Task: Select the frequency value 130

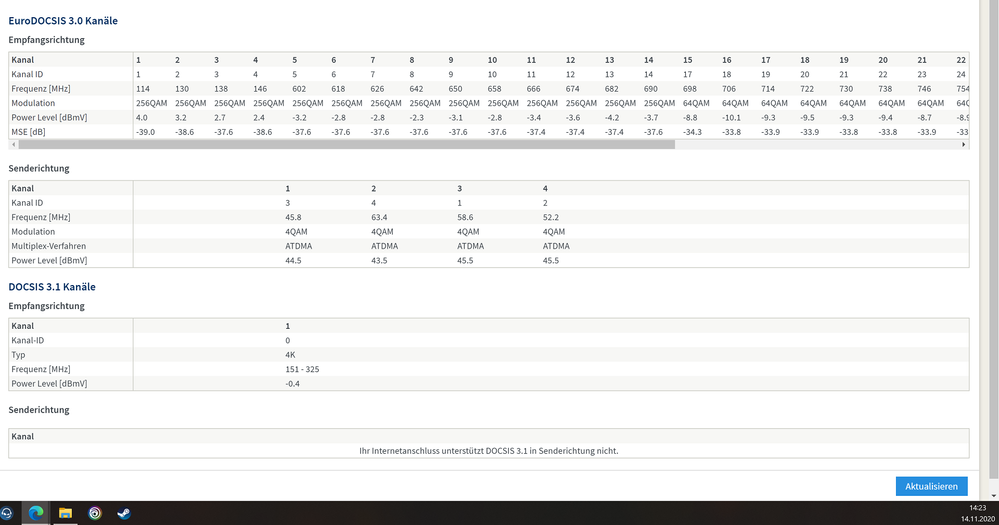Action: point(182,89)
